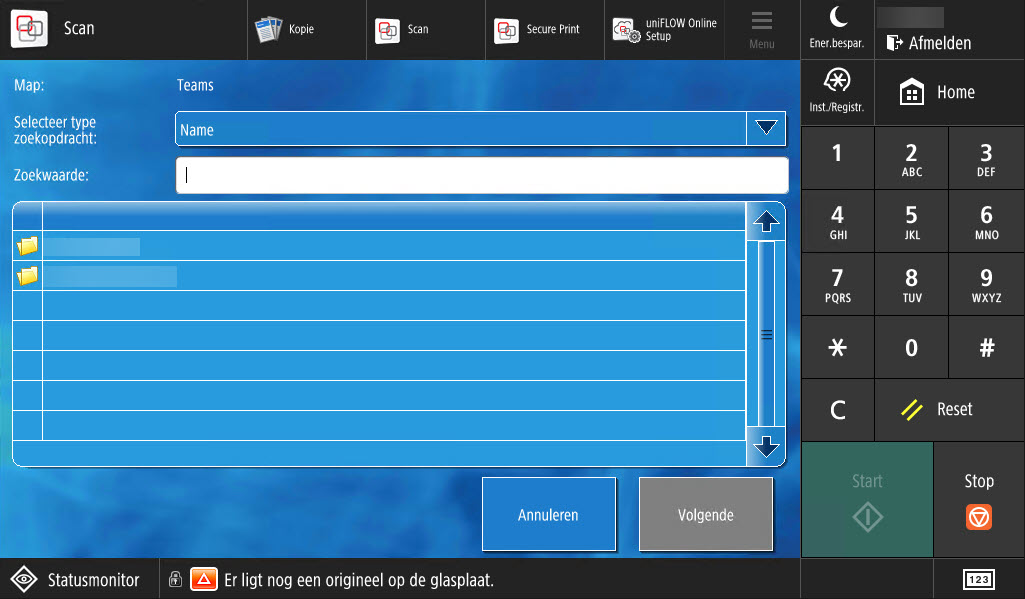1025x599 pixels.
Task: Show the 123 numeric keyboard icon
Action: 978,580
